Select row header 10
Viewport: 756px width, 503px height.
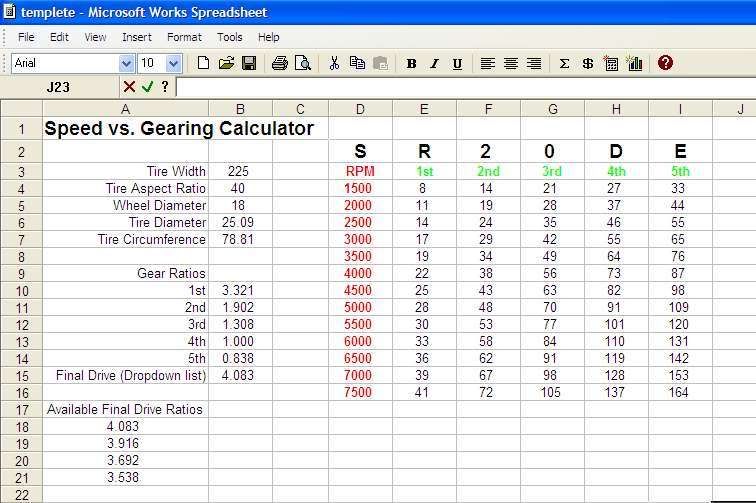pos(22,291)
